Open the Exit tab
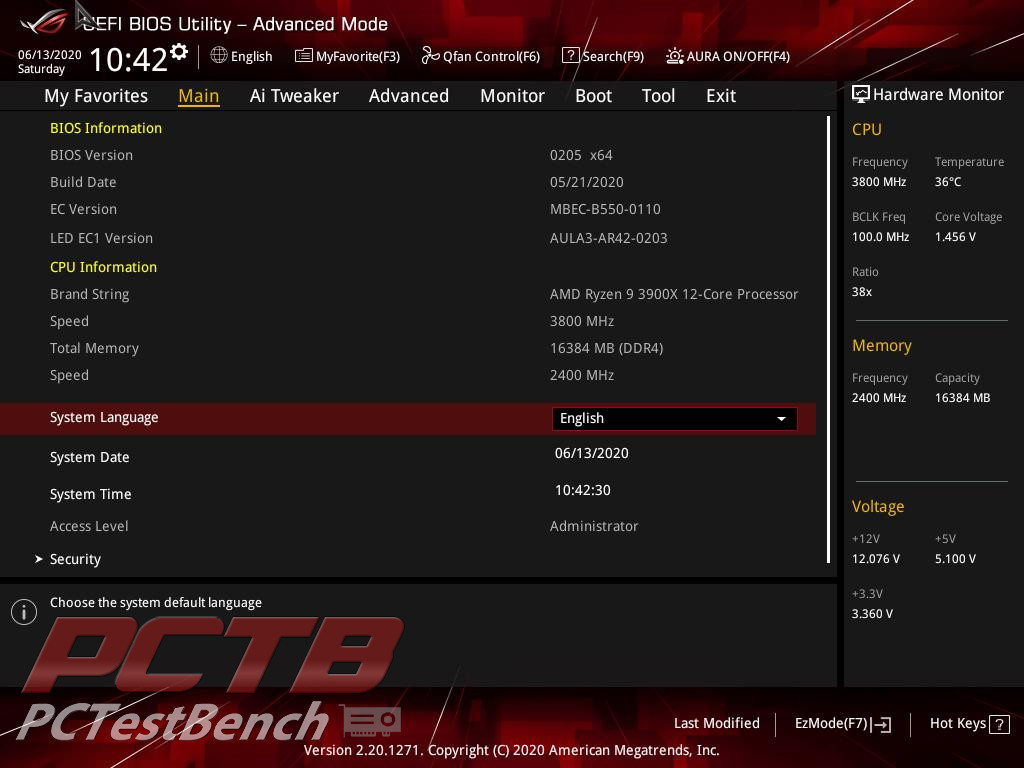This screenshot has height=768, width=1024. (721, 96)
